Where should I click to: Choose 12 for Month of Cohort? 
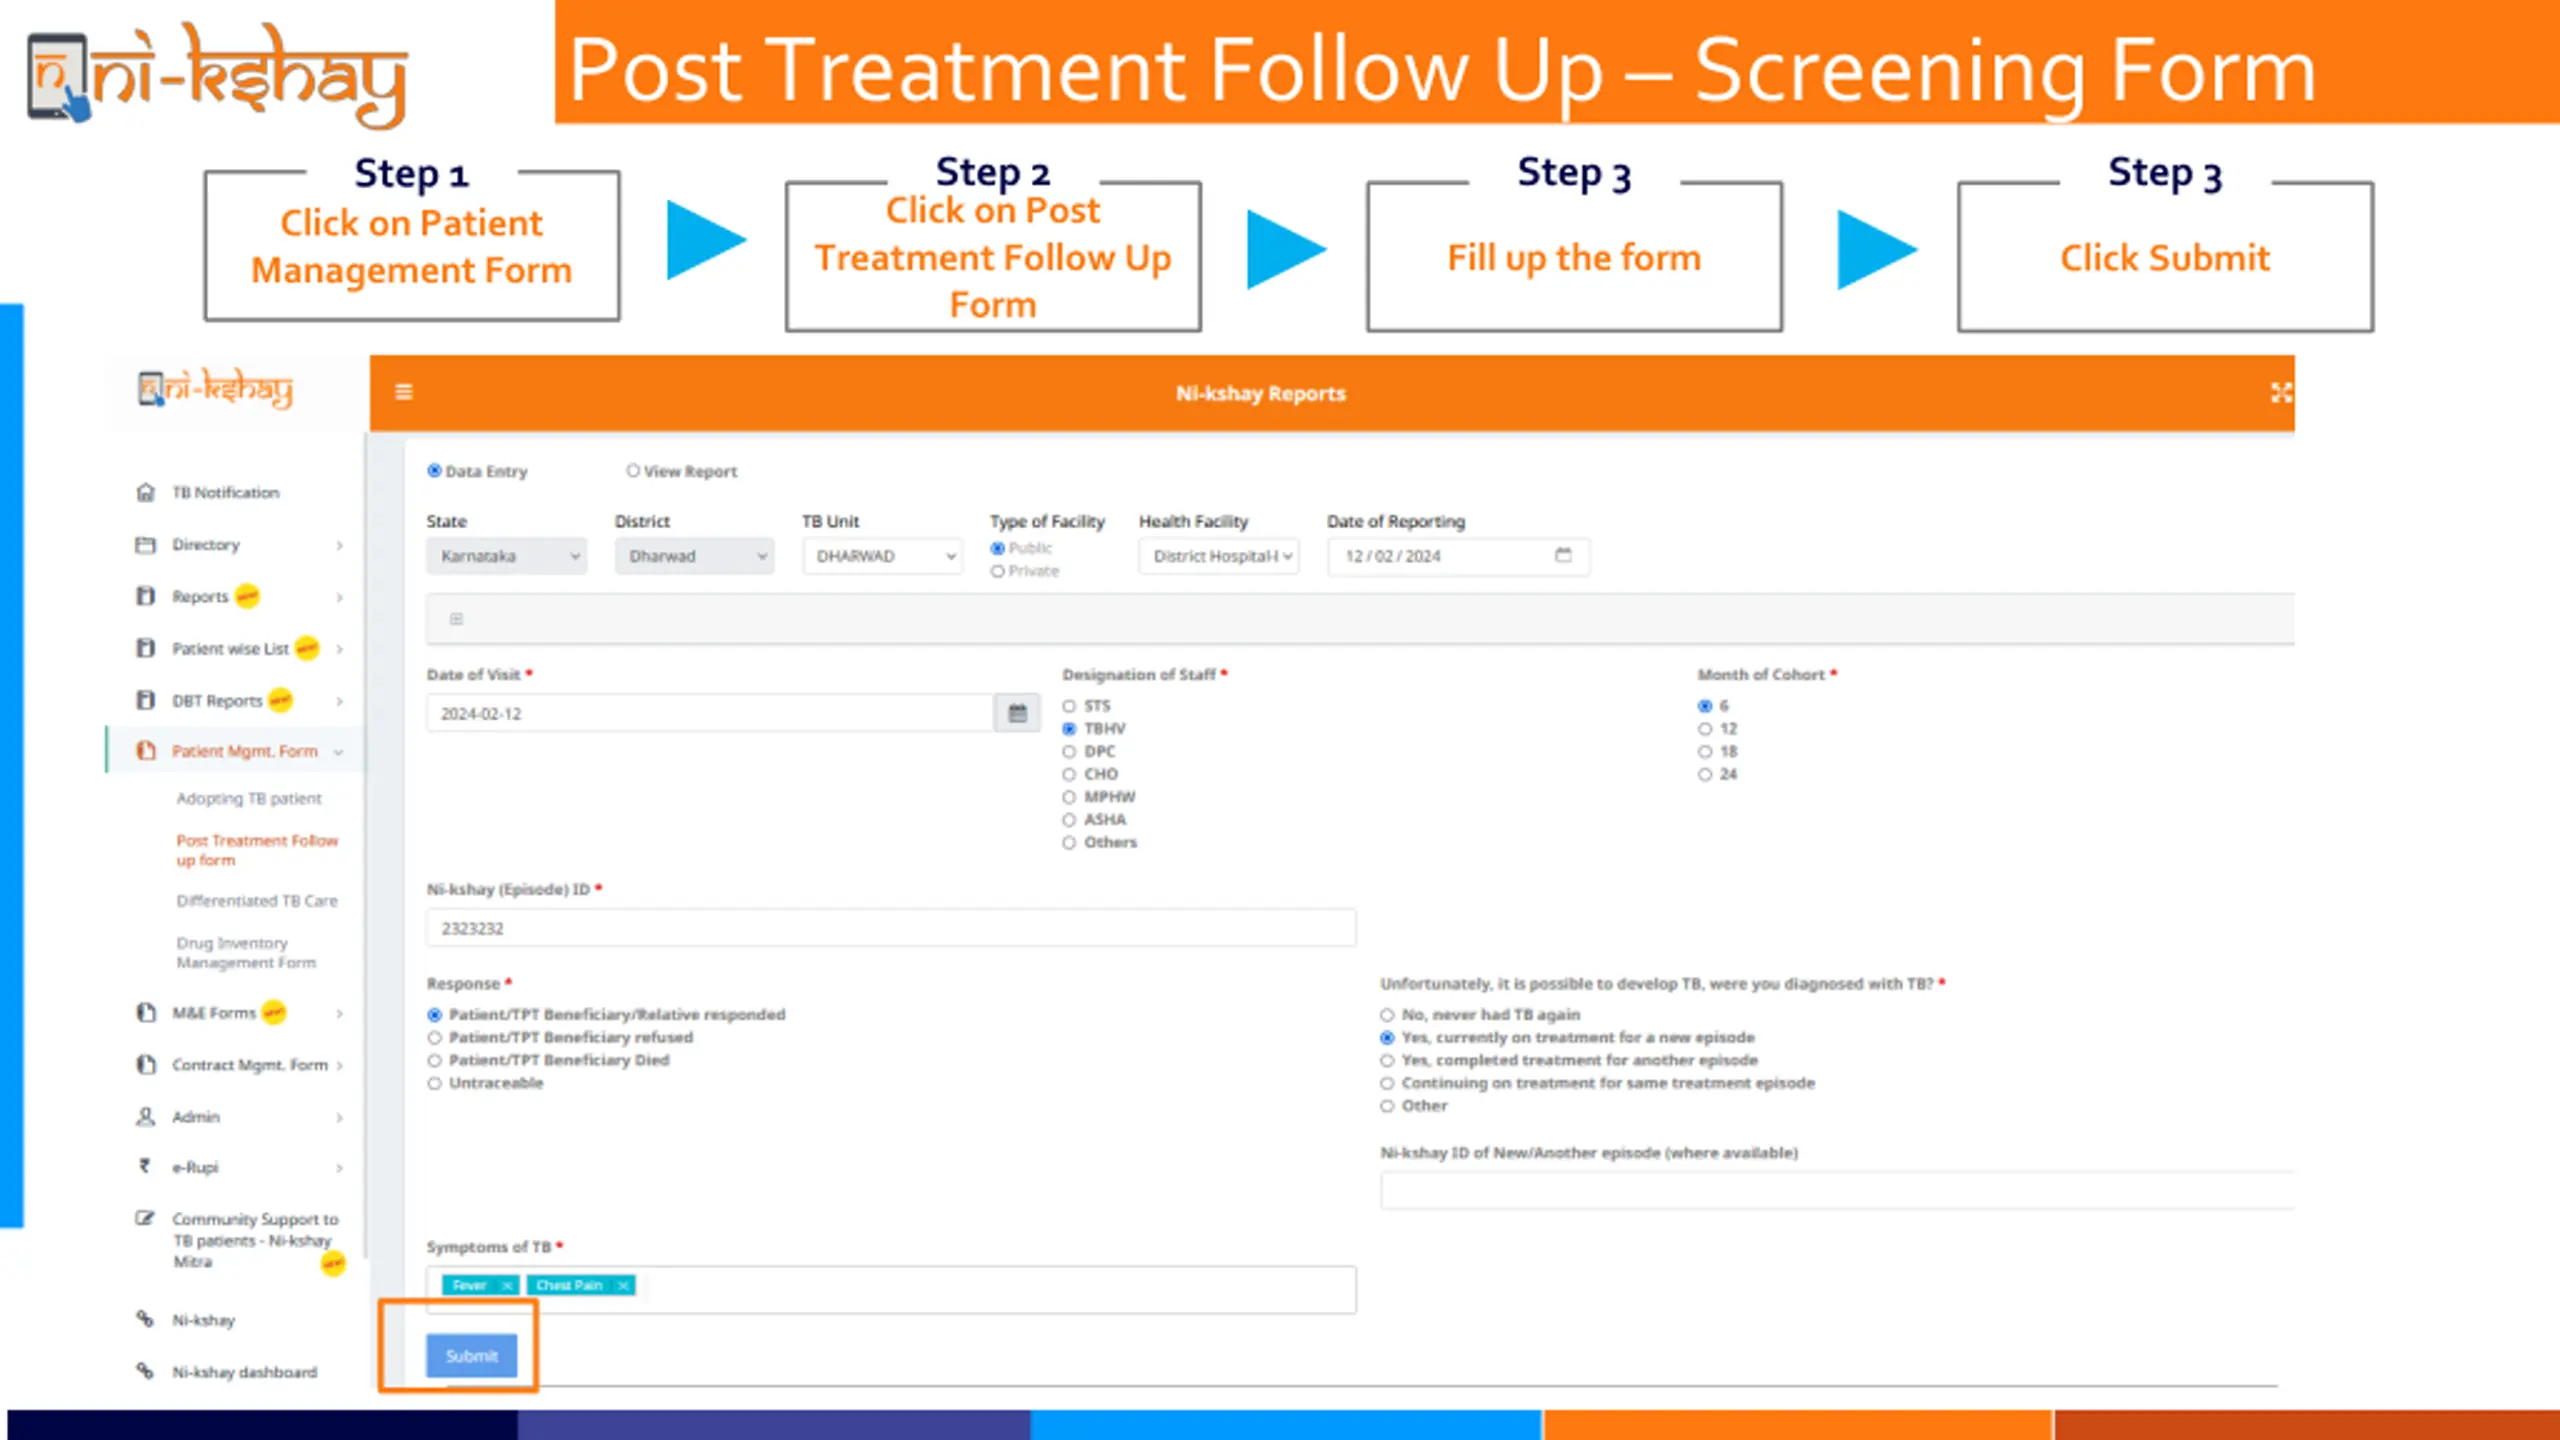1705,729
